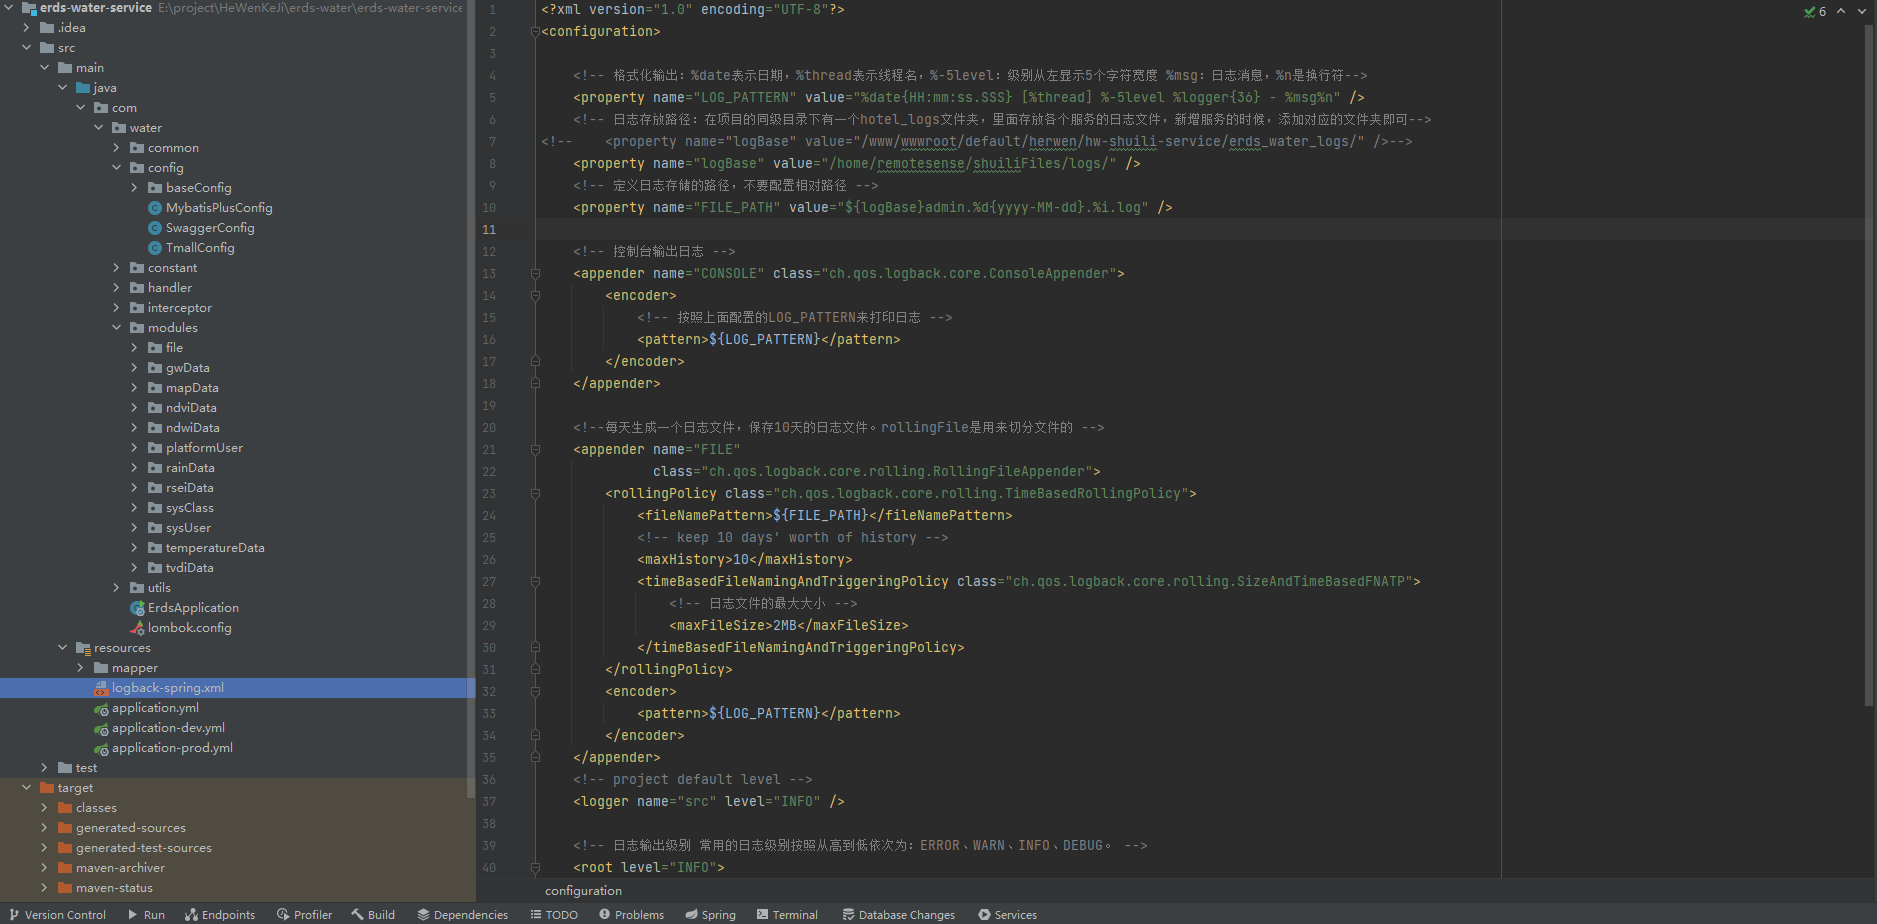Expand the rainData package
1877x924 pixels.
tap(135, 468)
